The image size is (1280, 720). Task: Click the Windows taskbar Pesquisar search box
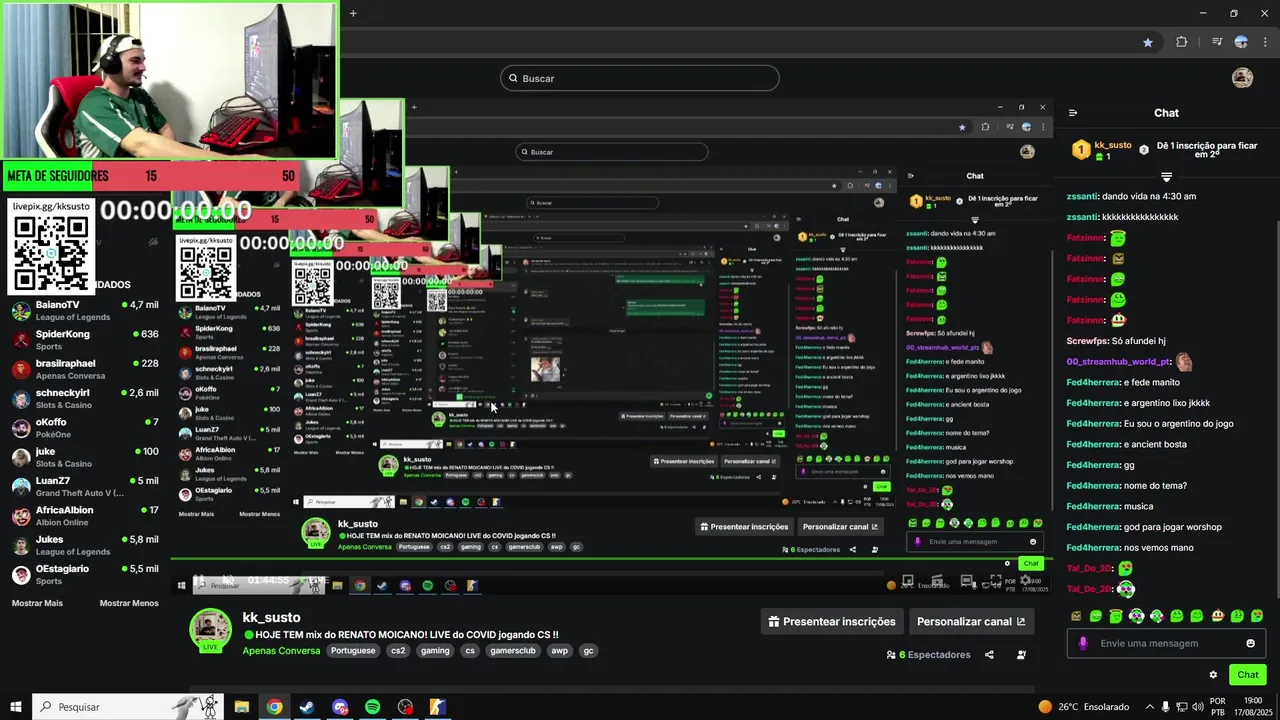coord(130,707)
